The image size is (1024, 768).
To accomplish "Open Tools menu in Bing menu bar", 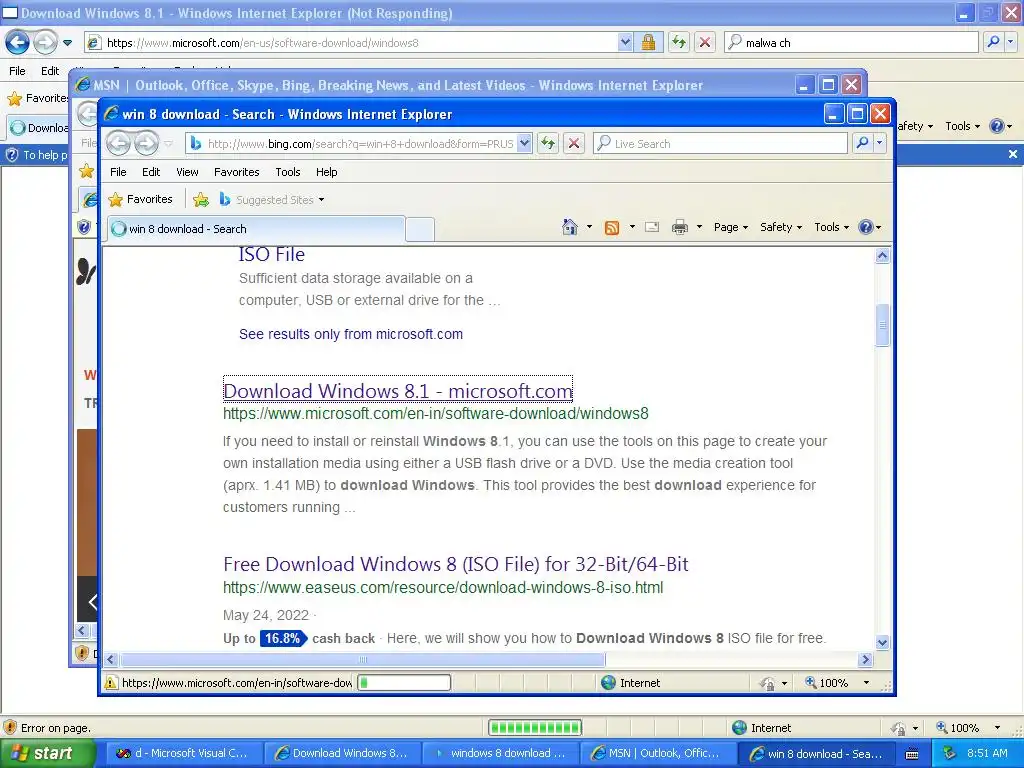I will tap(287, 172).
